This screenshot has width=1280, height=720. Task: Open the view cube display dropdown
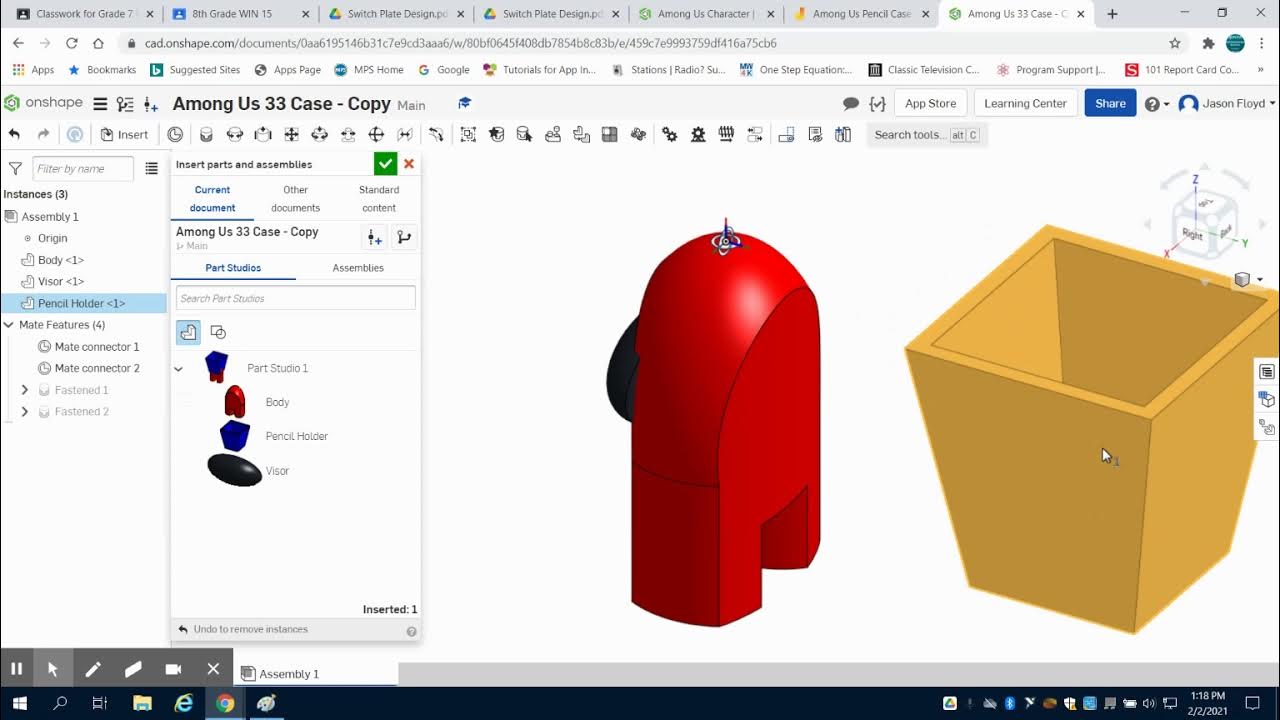(1248, 280)
